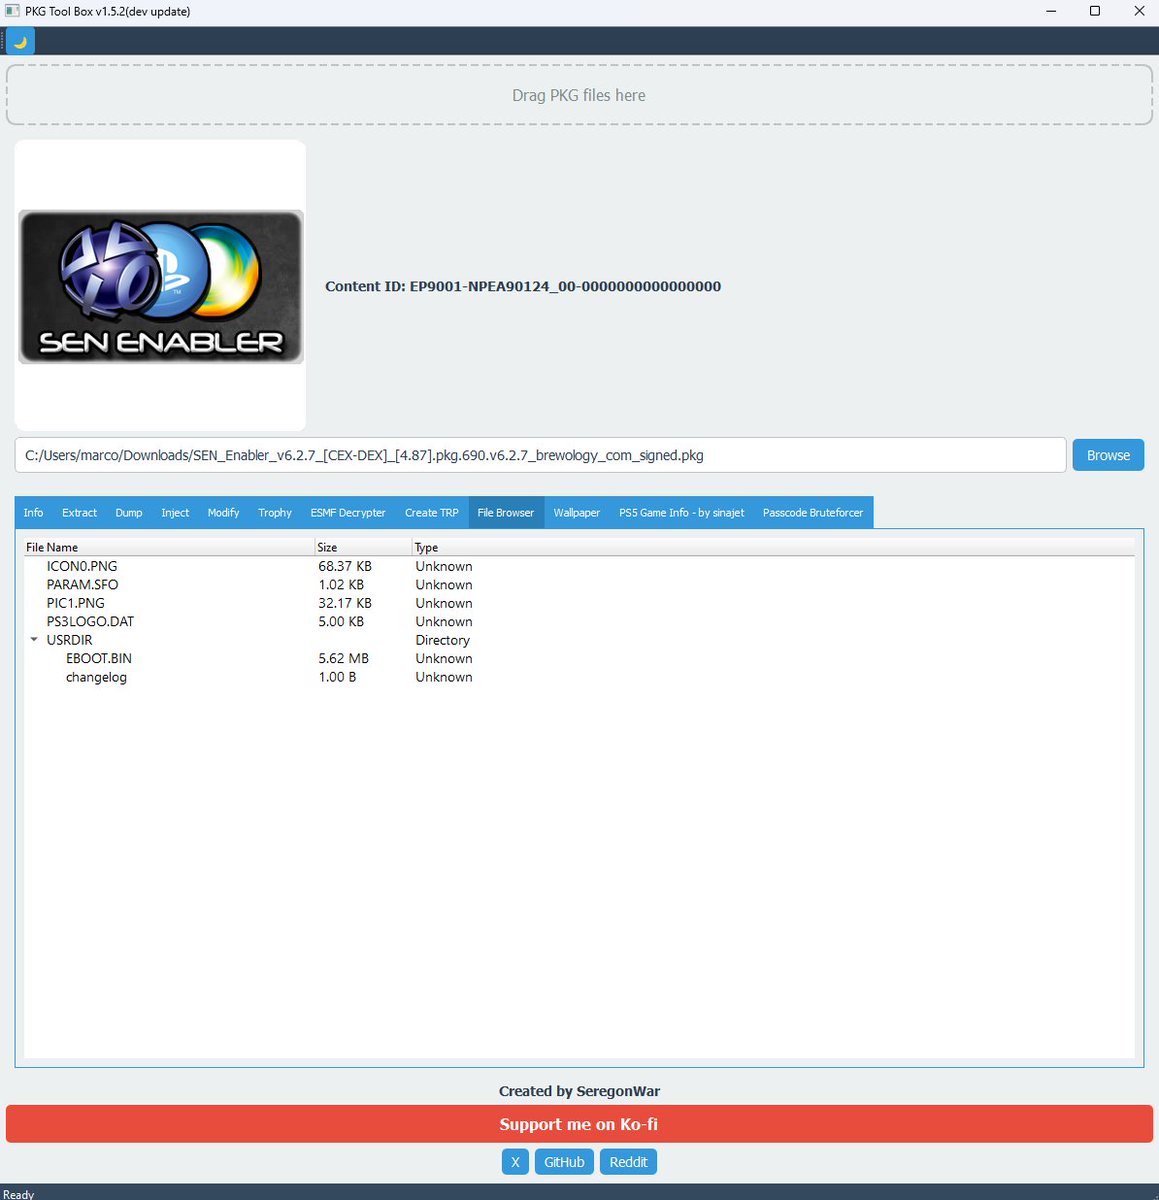Image resolution: width=1159 pixels, height=1200 pixels.
Task: Switch to PS5 Game Info tab
Action: pyautogui.click(x=682, y=512)
